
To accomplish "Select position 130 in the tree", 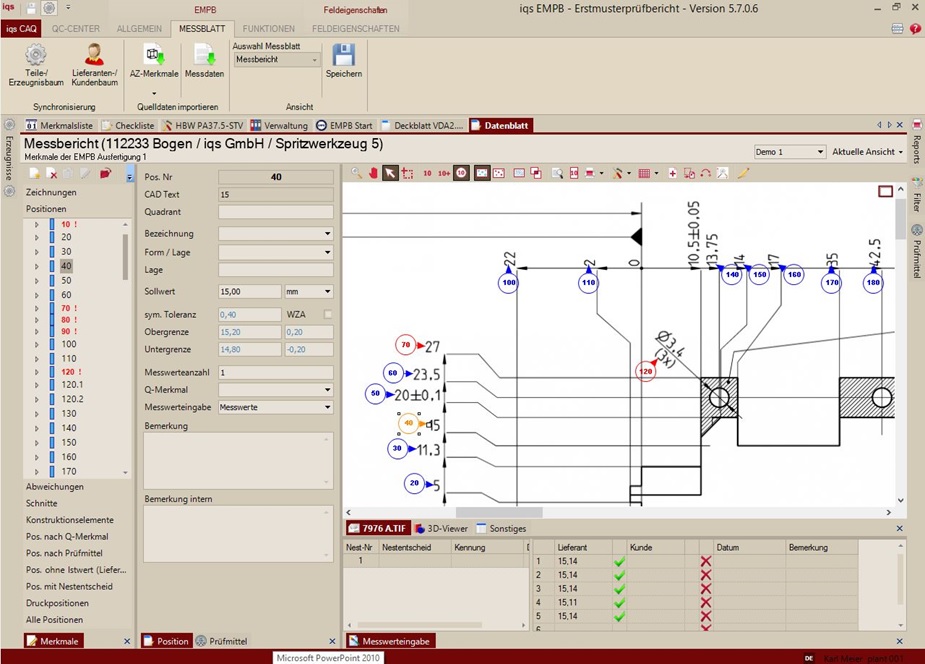I will pos(68,413).
